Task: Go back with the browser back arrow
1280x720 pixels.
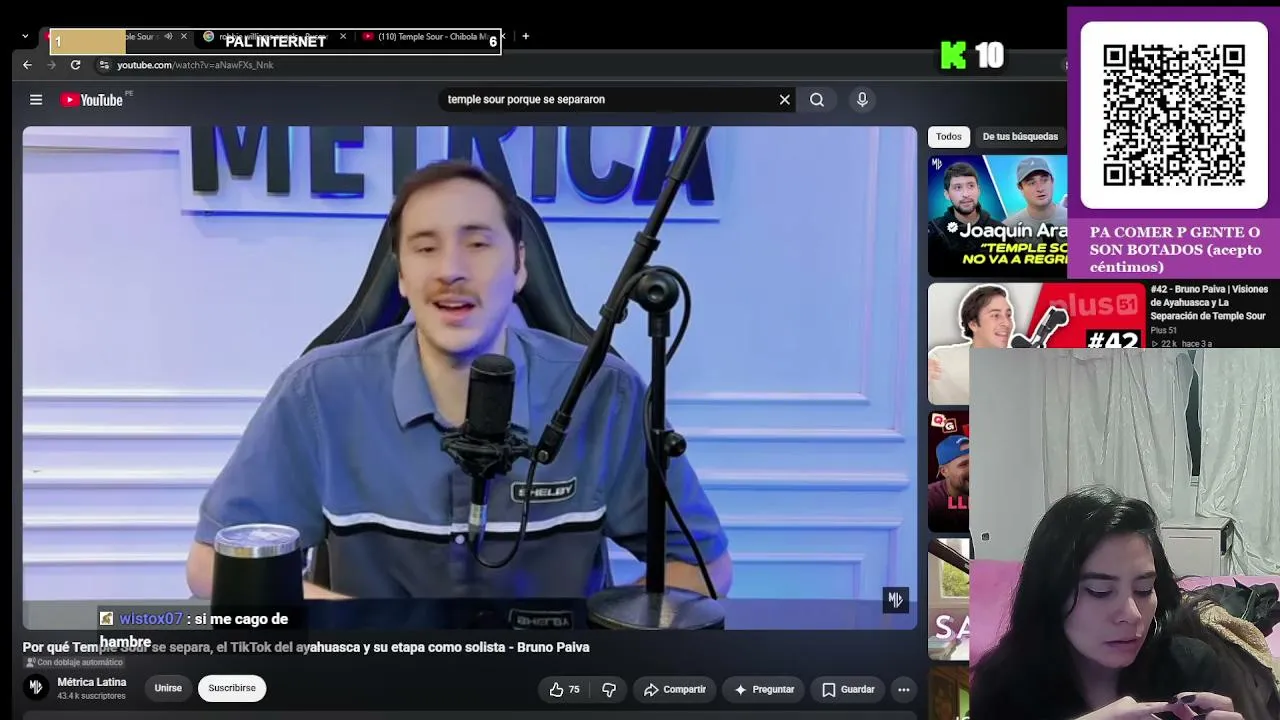Action: click(27, 65)
